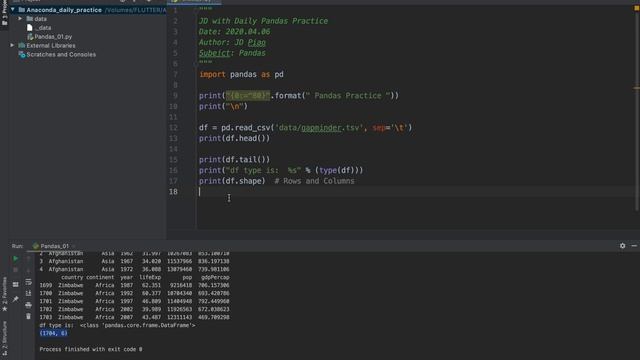Expand the data folder
Screen dimensions: 640x360
[x=20, y=19]
